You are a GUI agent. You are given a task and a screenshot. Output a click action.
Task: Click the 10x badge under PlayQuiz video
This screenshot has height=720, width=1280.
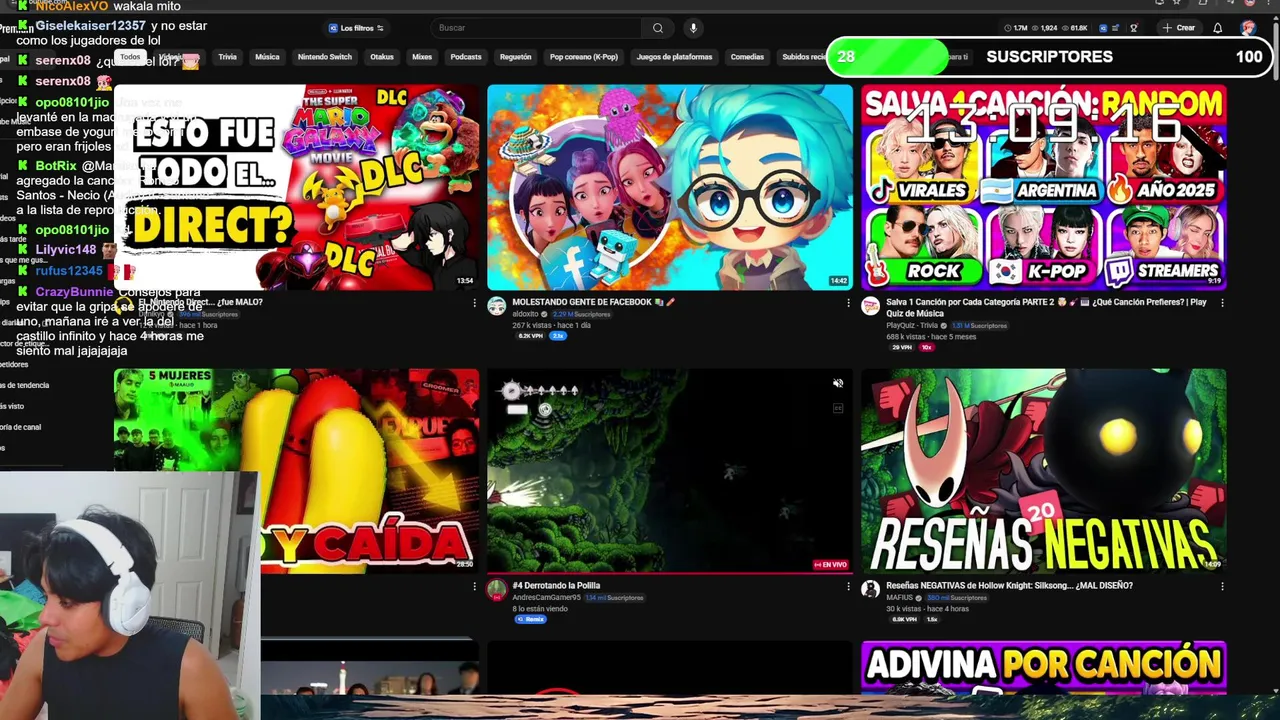[927, 347]
